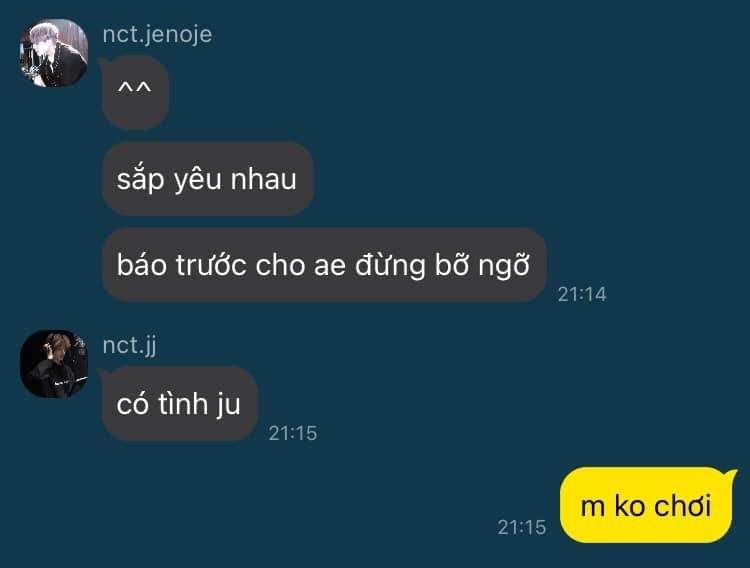The image size is (750, 568).
Task: Tap the nct.jenoje username label
Action: point(157,35)
